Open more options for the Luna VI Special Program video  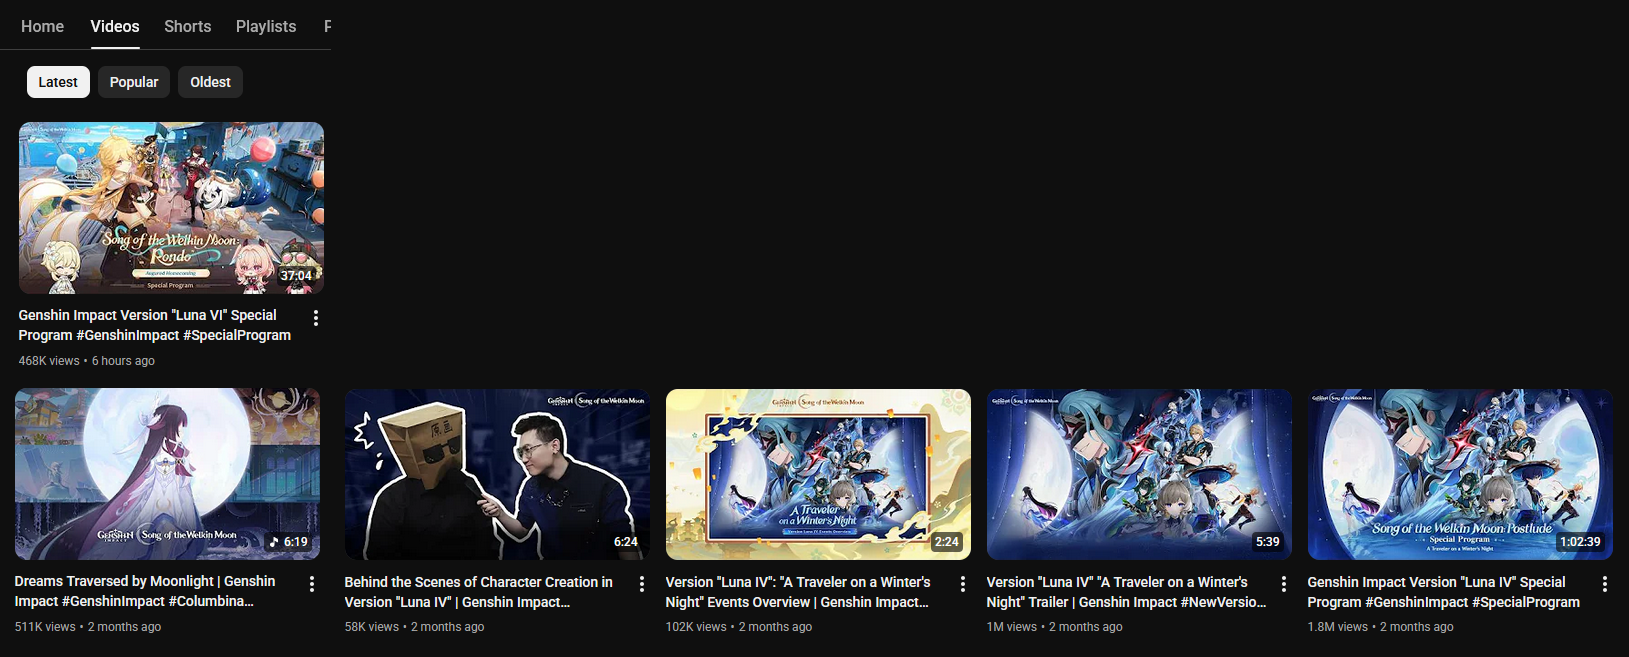coord(316,318)
